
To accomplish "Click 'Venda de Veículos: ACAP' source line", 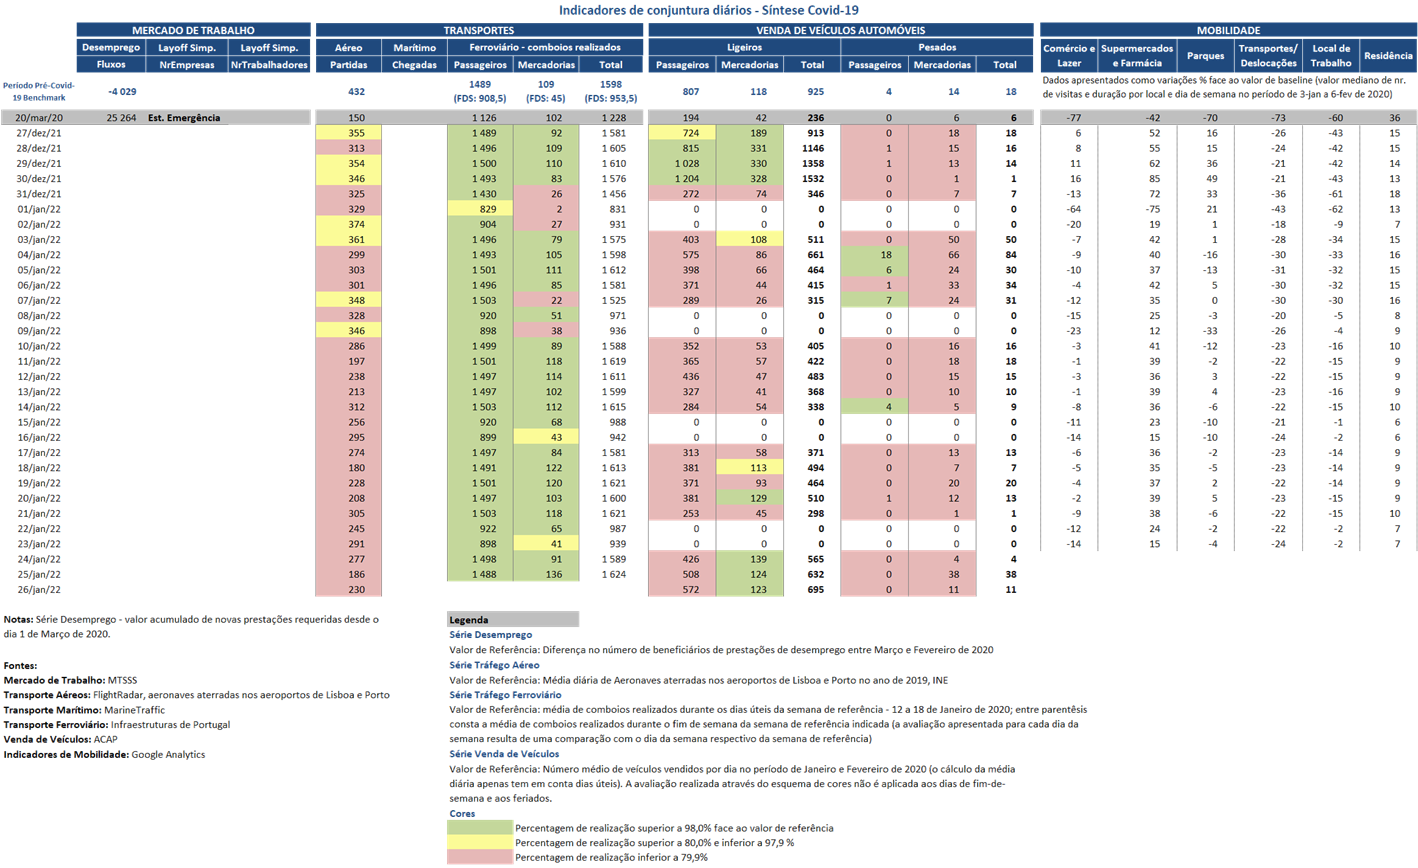I will click(x=60, y=740).
